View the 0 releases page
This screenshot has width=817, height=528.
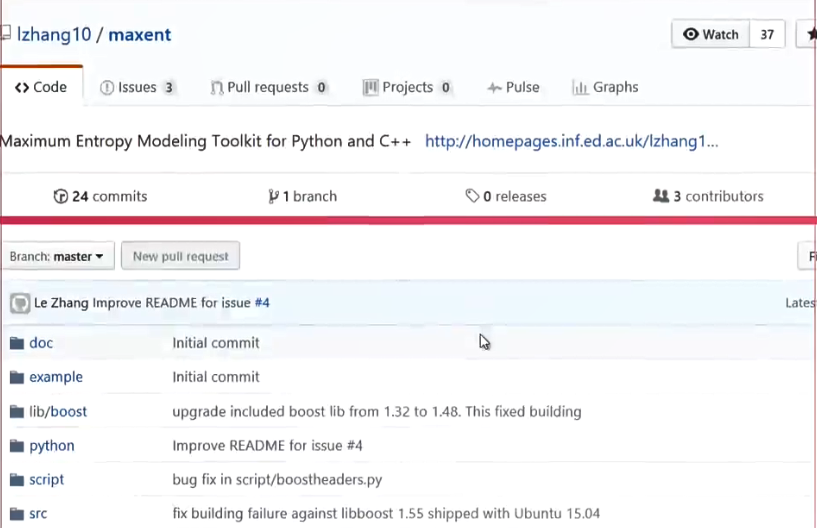click(505, 197)
